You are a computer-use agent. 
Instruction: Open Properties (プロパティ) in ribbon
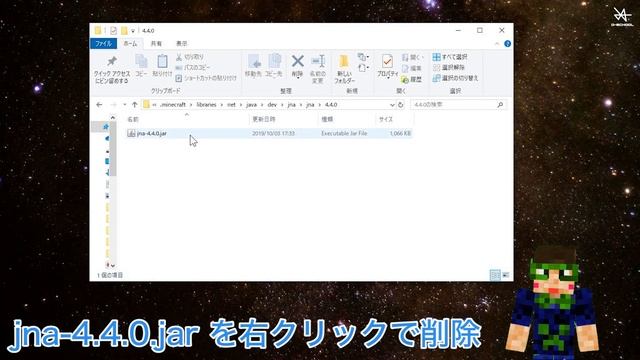coord(387,66)
